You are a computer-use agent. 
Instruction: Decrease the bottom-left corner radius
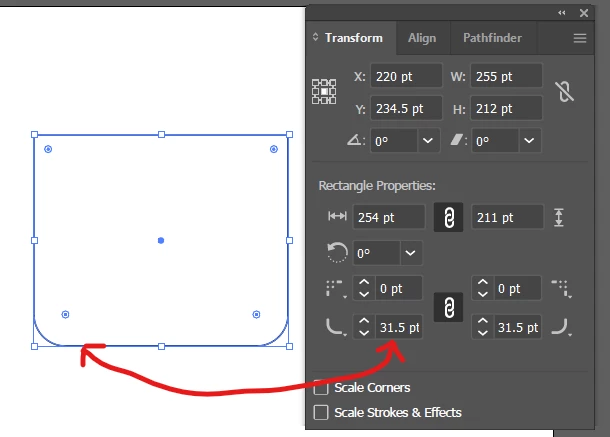click(364, 333)
